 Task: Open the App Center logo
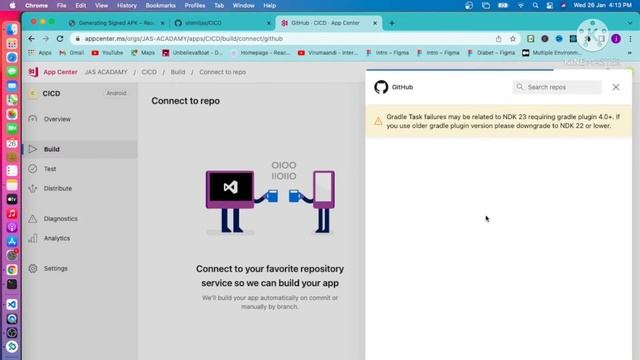click(x=33, y=72)
